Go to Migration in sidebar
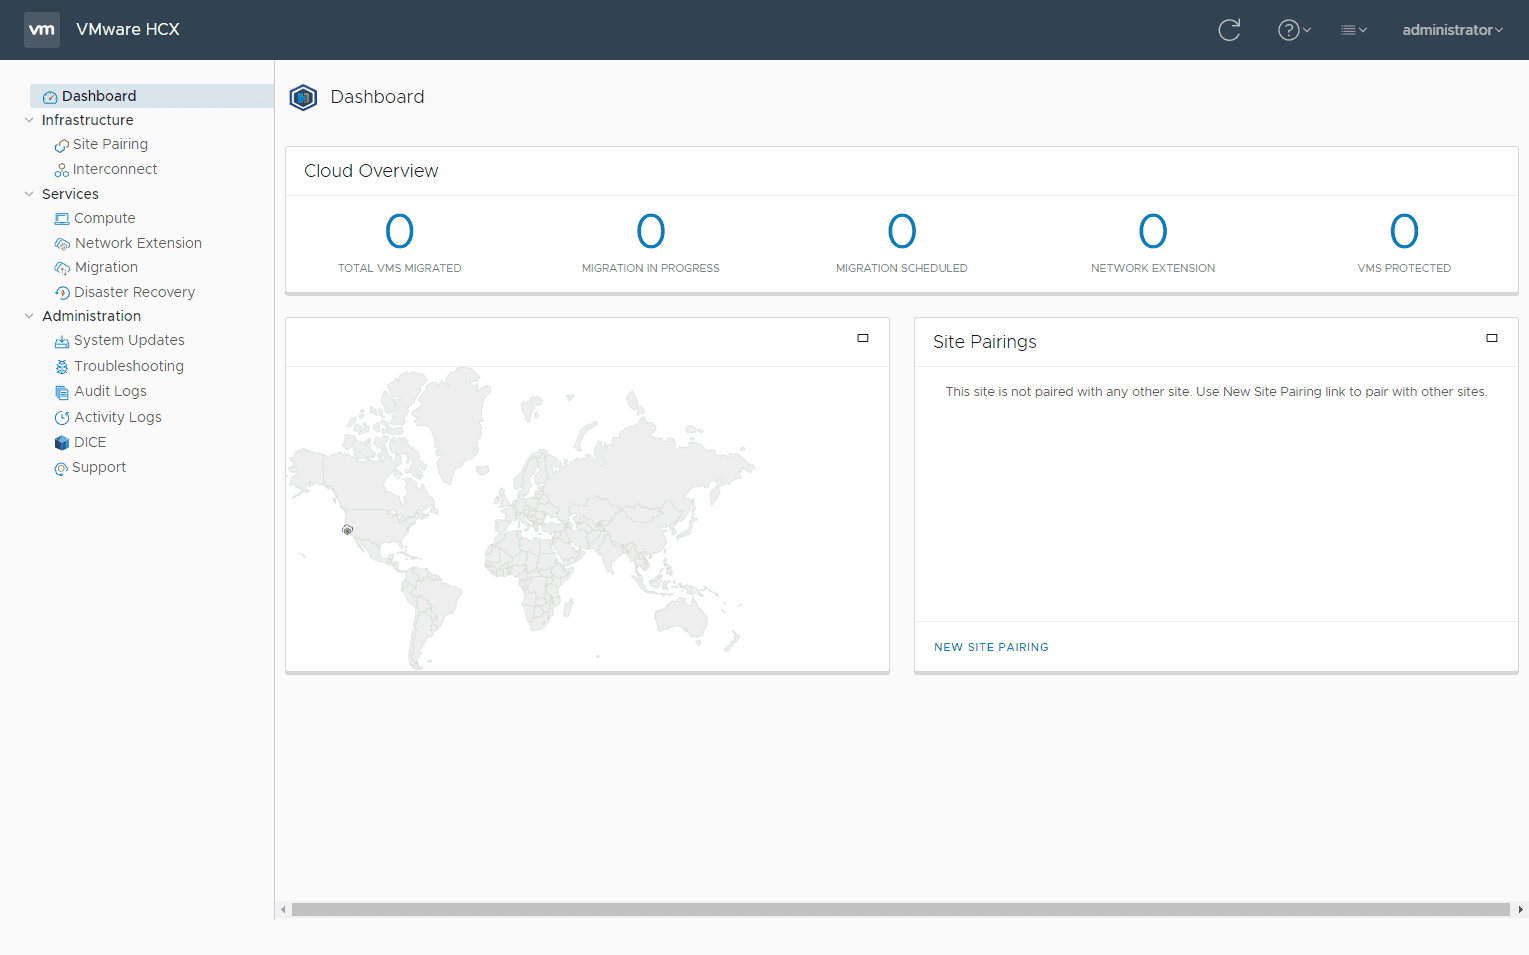Screen dimensions: 1529x955 106,267
